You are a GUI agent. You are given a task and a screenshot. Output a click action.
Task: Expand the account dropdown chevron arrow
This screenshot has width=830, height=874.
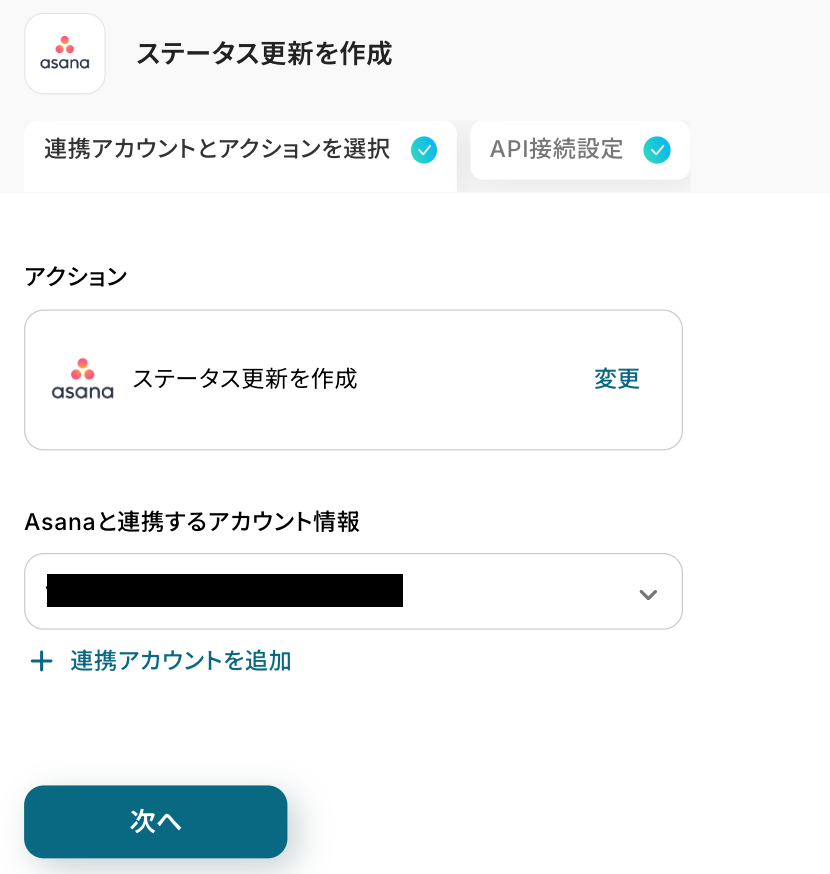[x=648, y=594]
